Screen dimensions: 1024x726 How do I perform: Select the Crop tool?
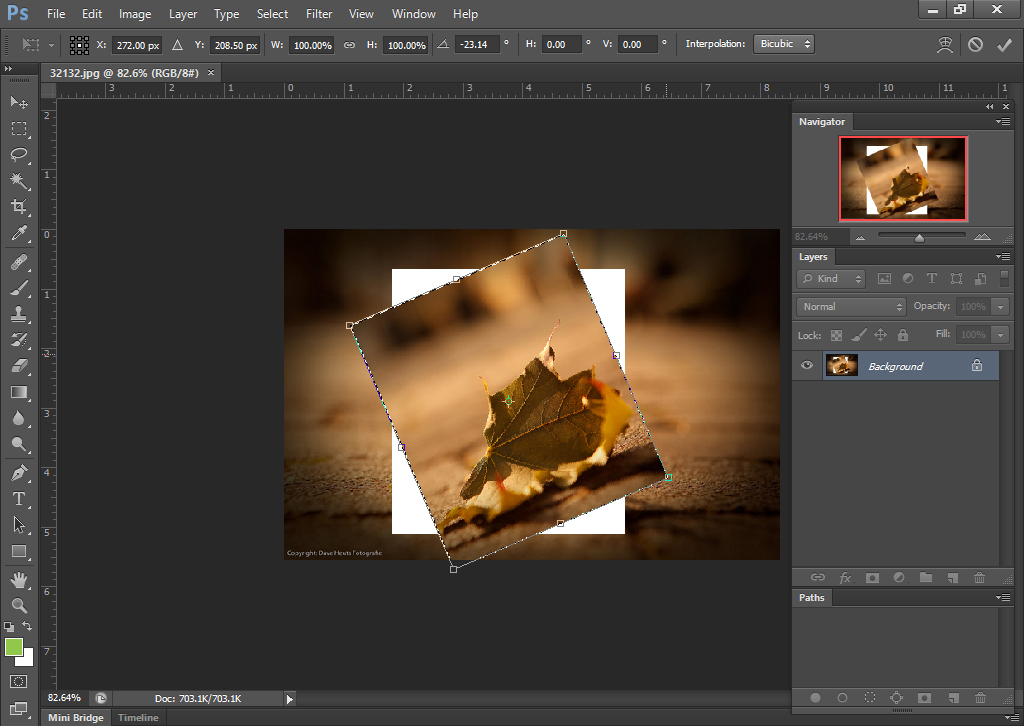18,207
